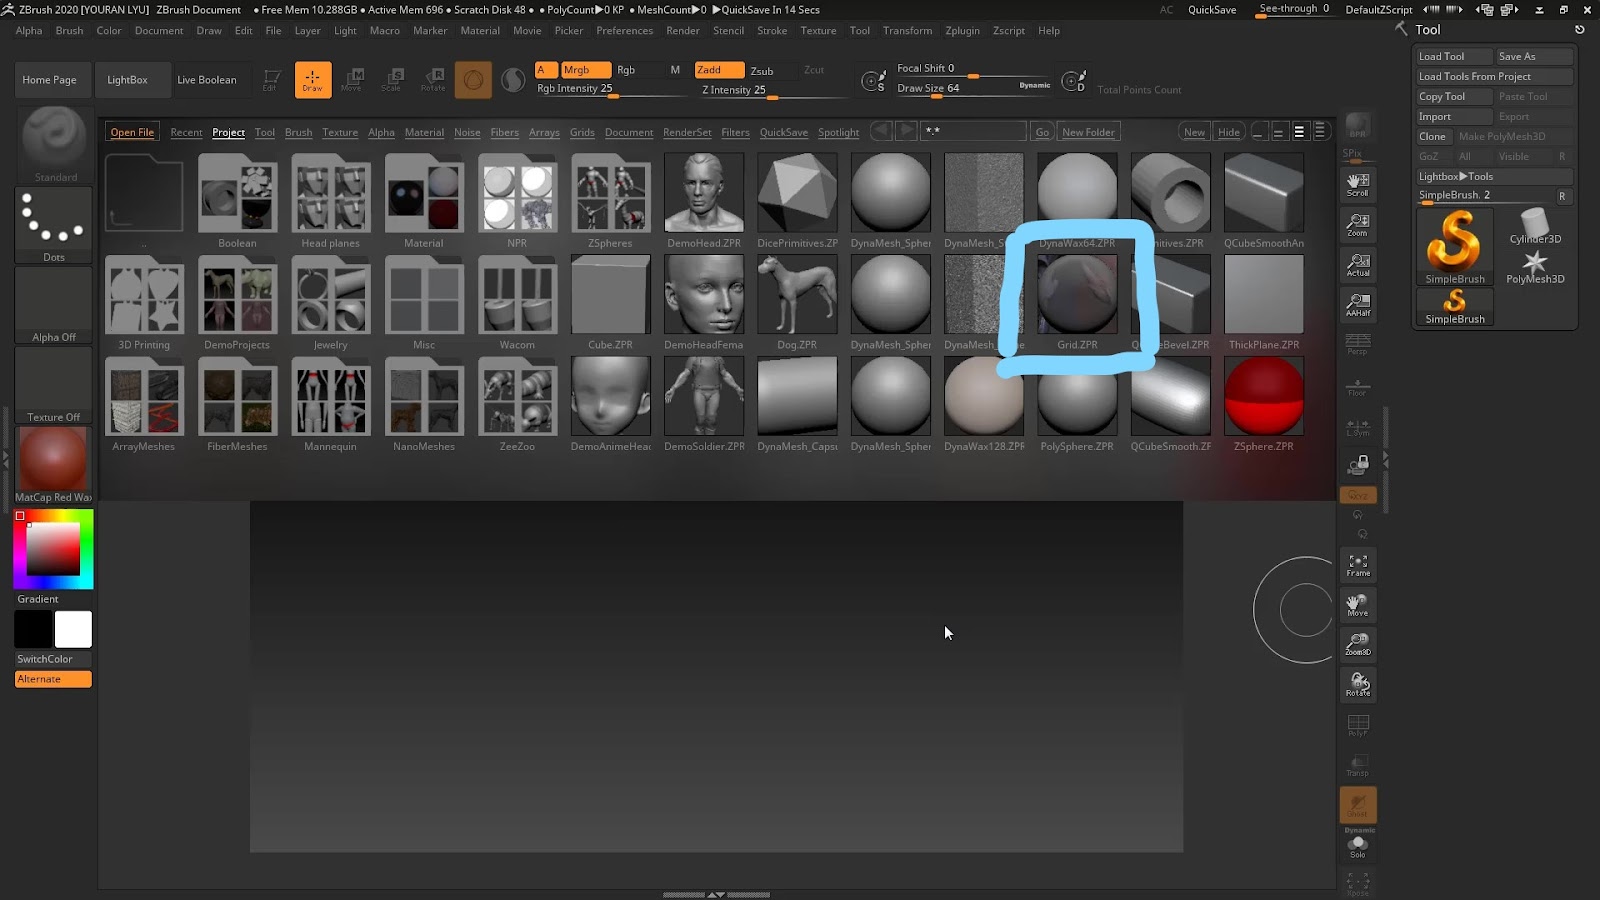
Task: Click the camera lock icon above Xyz
Action: pyautogui.click(x=1358, y=465)
